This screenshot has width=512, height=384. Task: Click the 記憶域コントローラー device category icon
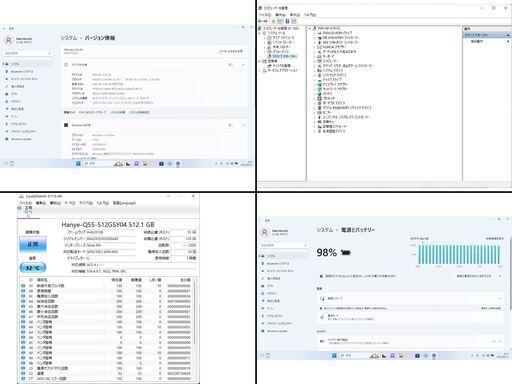point(319,126)
